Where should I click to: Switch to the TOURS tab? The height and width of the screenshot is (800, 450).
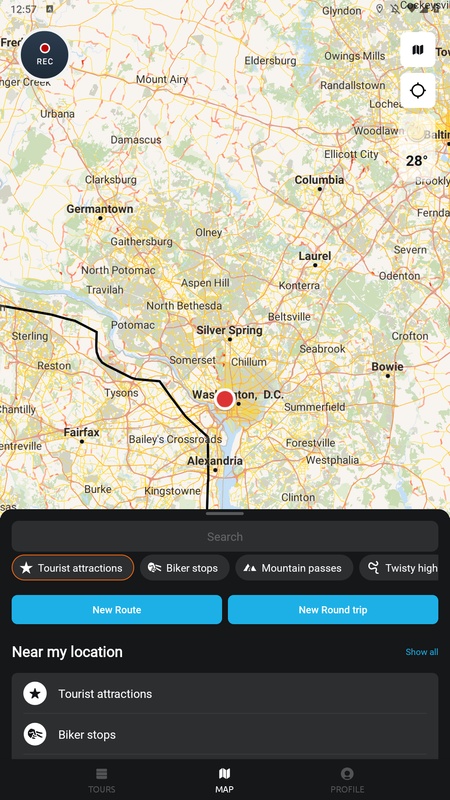102,780
